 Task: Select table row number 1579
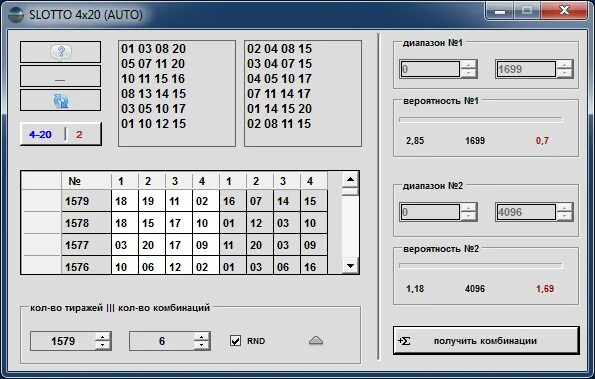click(x=86, y=201)
